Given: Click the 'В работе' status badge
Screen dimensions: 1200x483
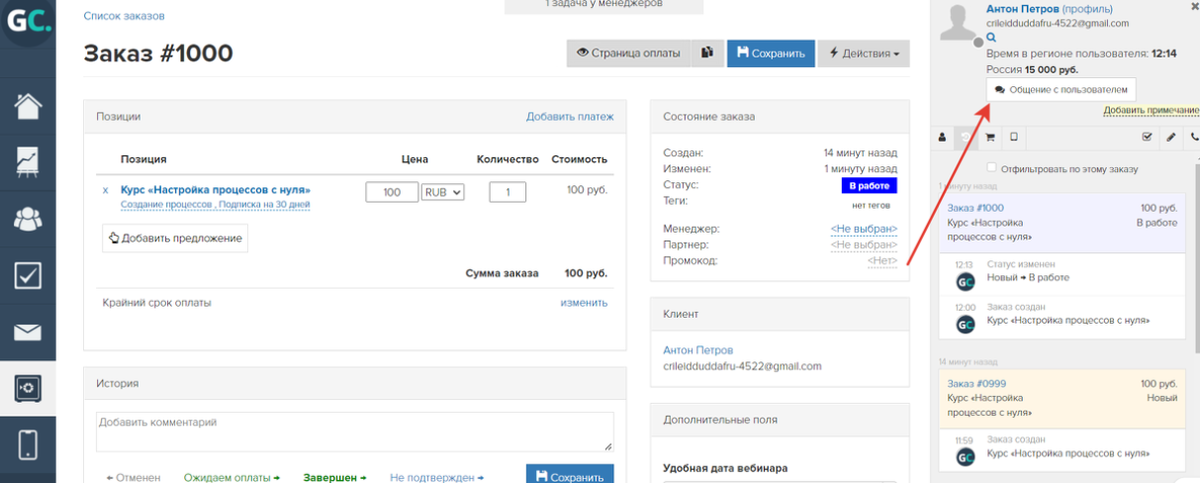Looking at the screenshot, I should pos(869,186).
